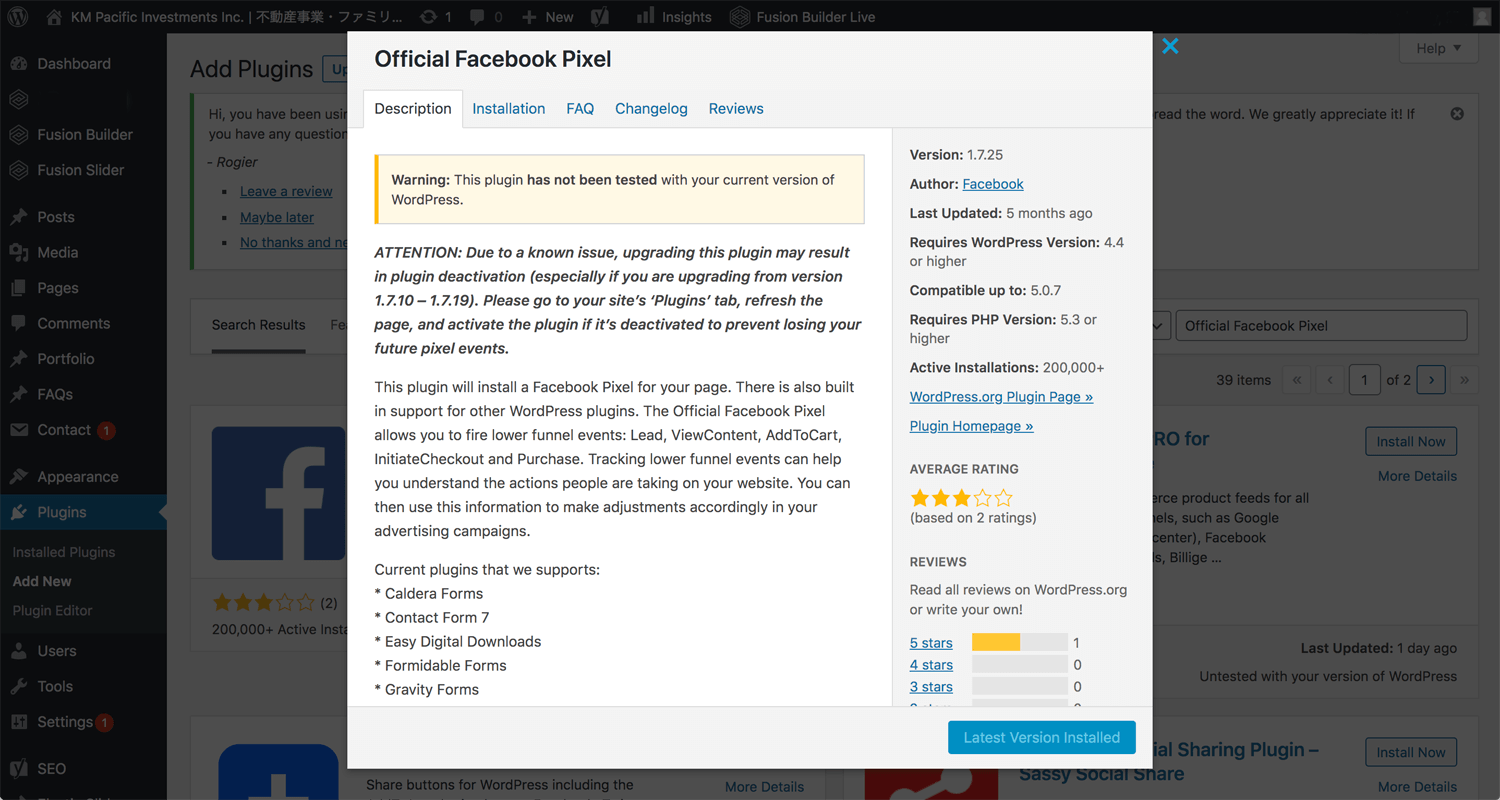Click Leave a review link

286,192
